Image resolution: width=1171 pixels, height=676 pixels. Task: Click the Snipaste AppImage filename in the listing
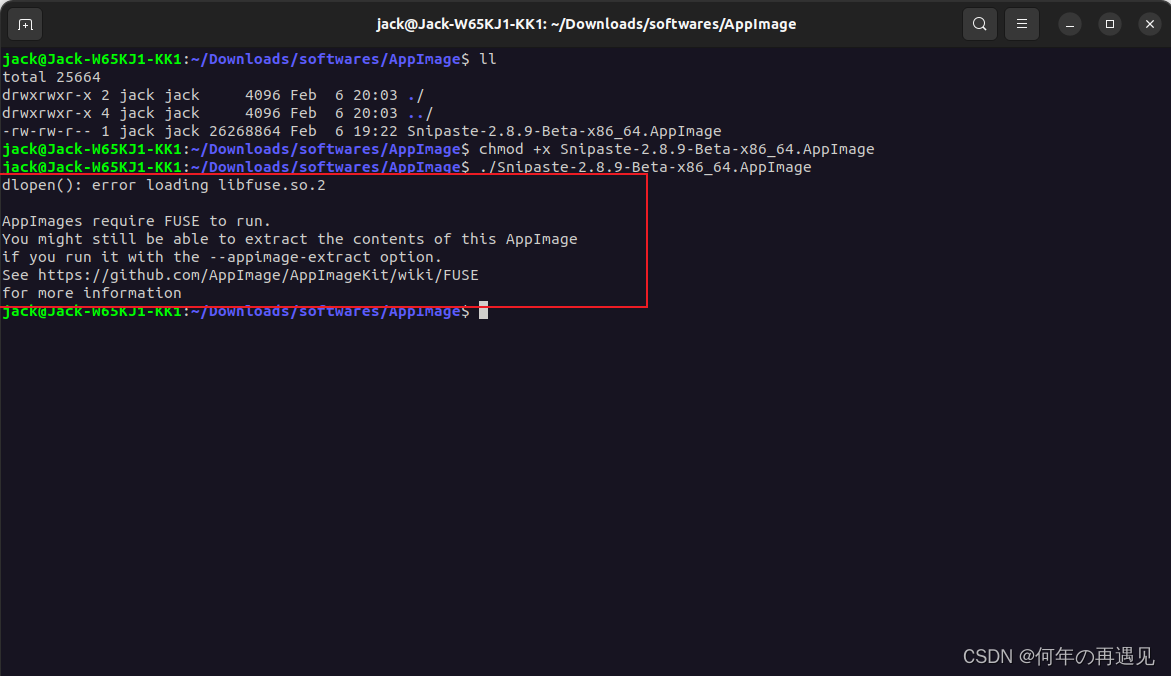(x=564, y=131)
